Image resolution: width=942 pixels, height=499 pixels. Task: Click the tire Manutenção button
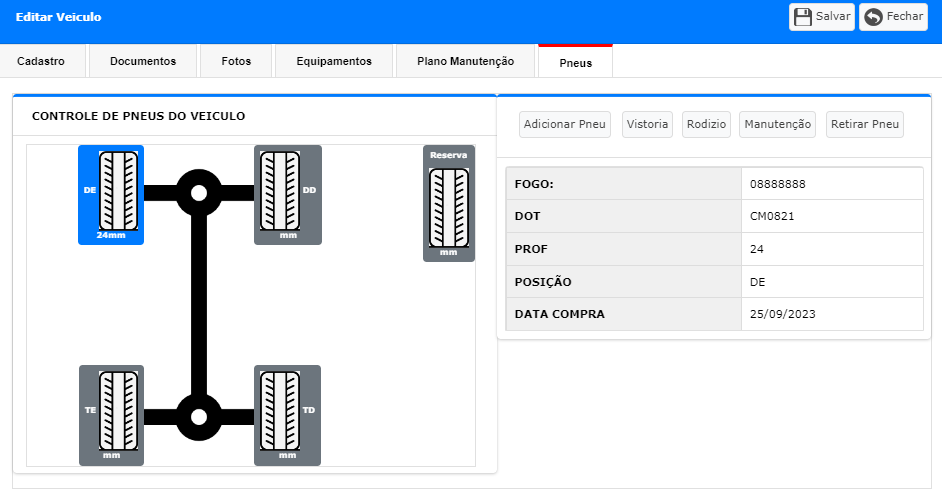pos(777,124)
